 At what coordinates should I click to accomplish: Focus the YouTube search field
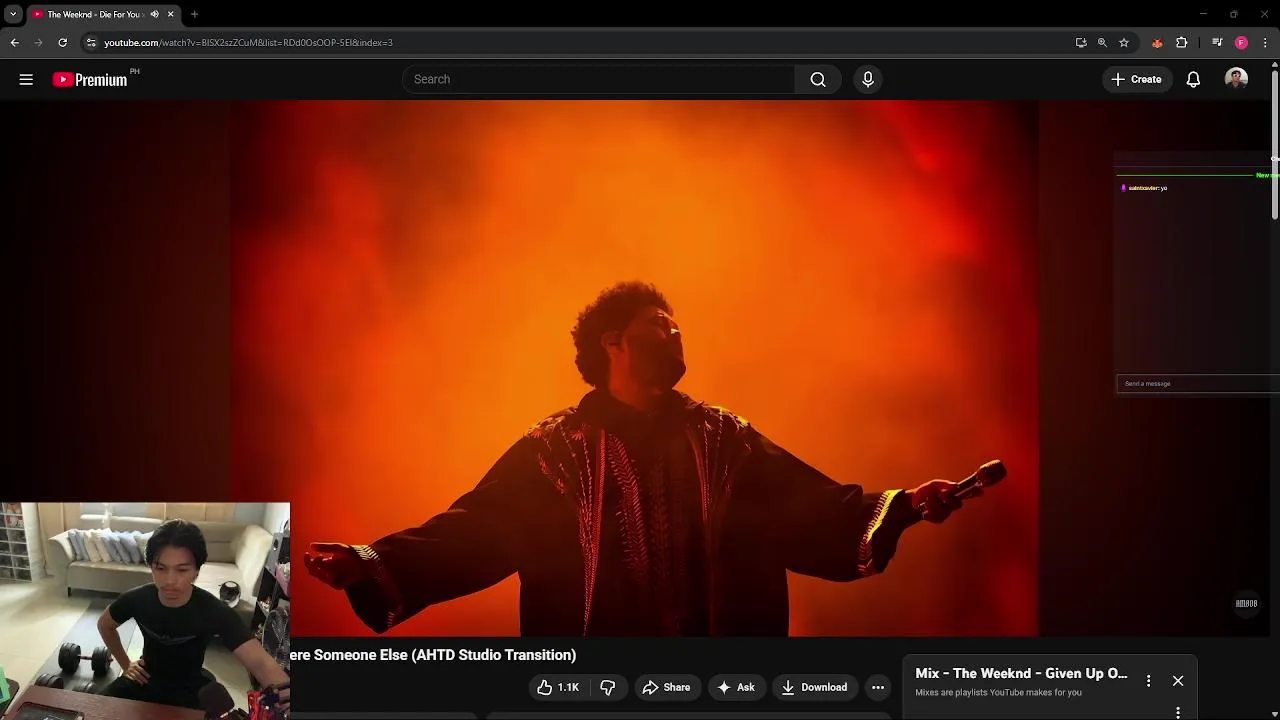598,79
